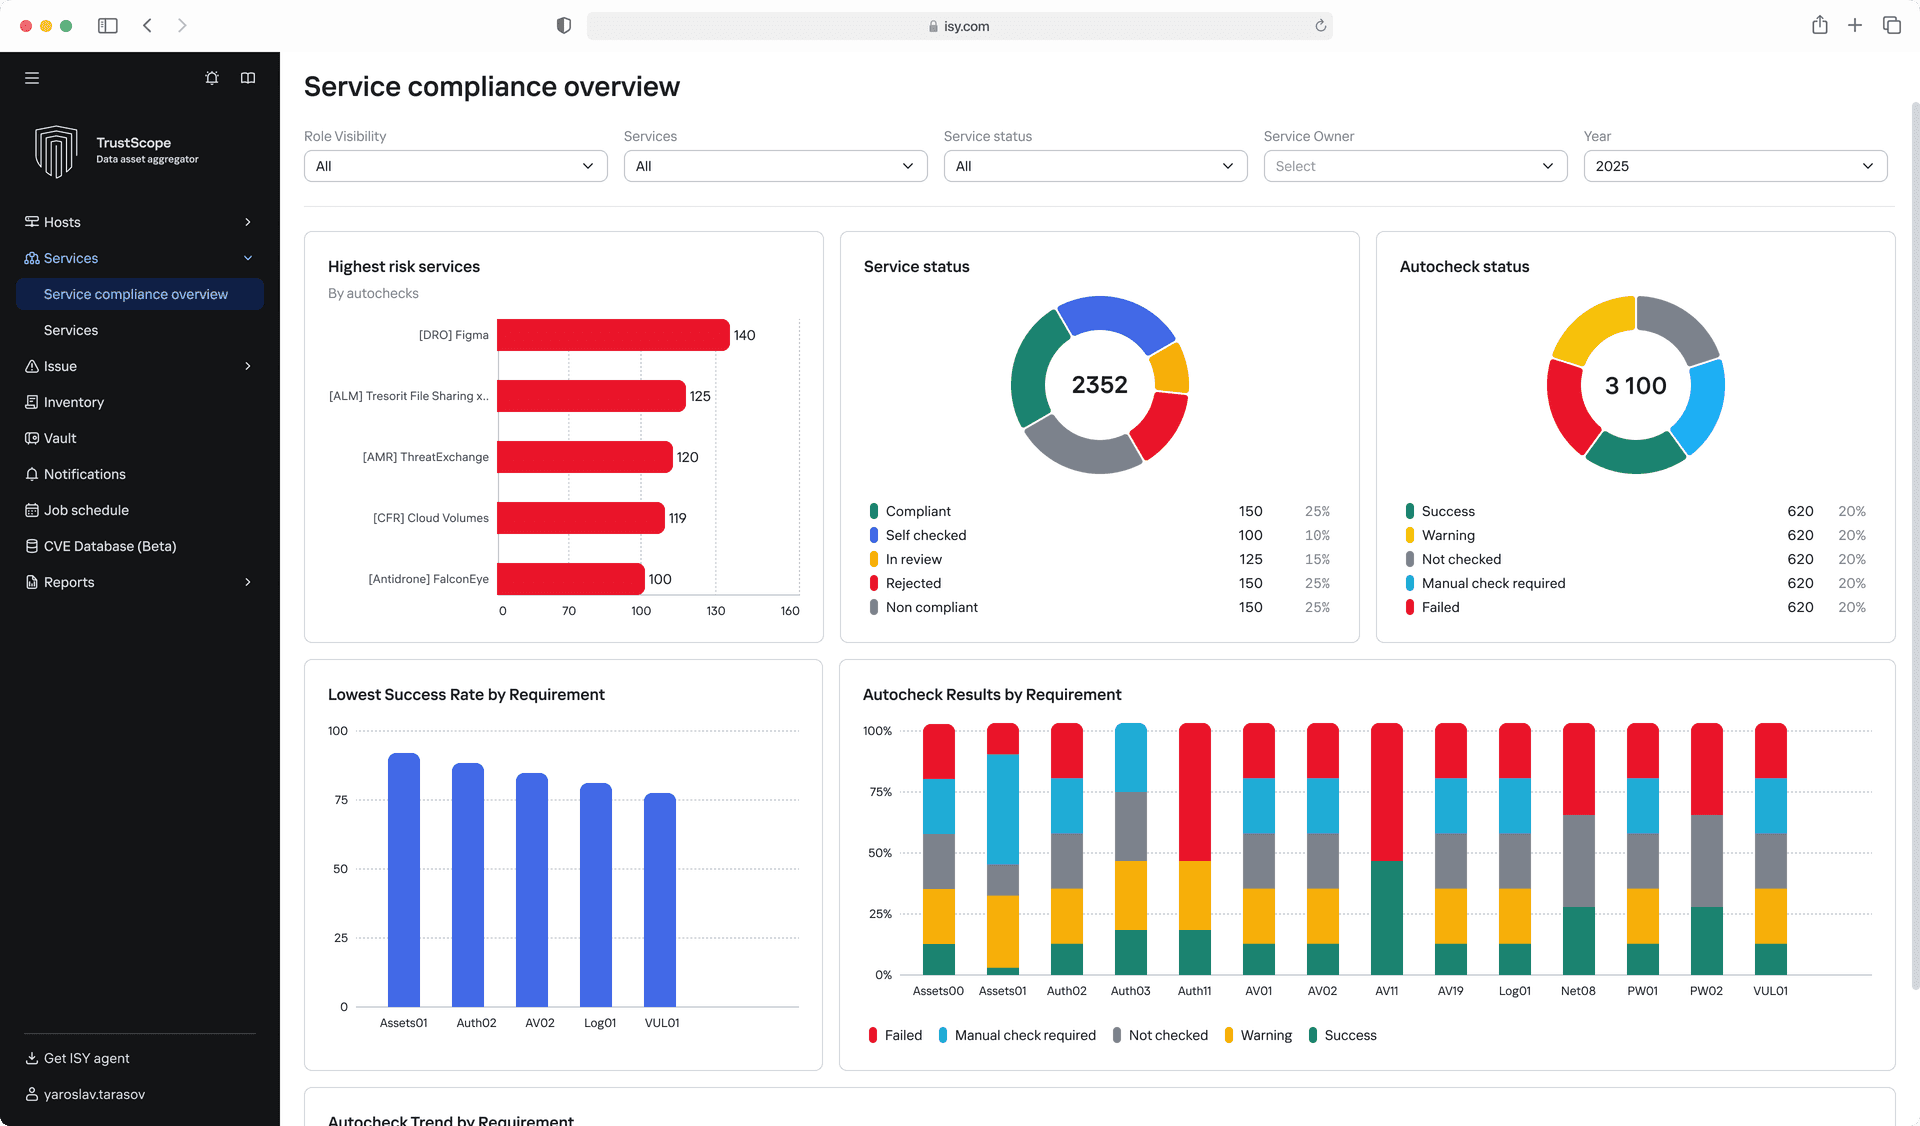The height and width of the screenshot is (1126, 1920).
Task: Open the Role Visibility dropdown
Action: tap(455, 166)
